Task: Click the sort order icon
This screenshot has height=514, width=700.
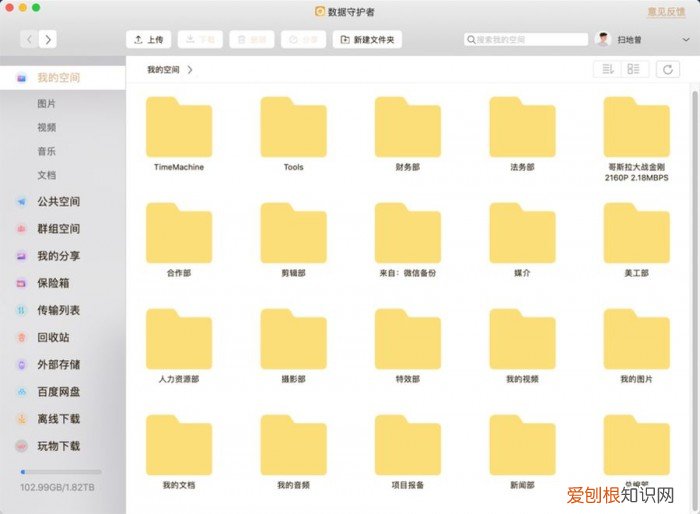Action: click(608, 69)
